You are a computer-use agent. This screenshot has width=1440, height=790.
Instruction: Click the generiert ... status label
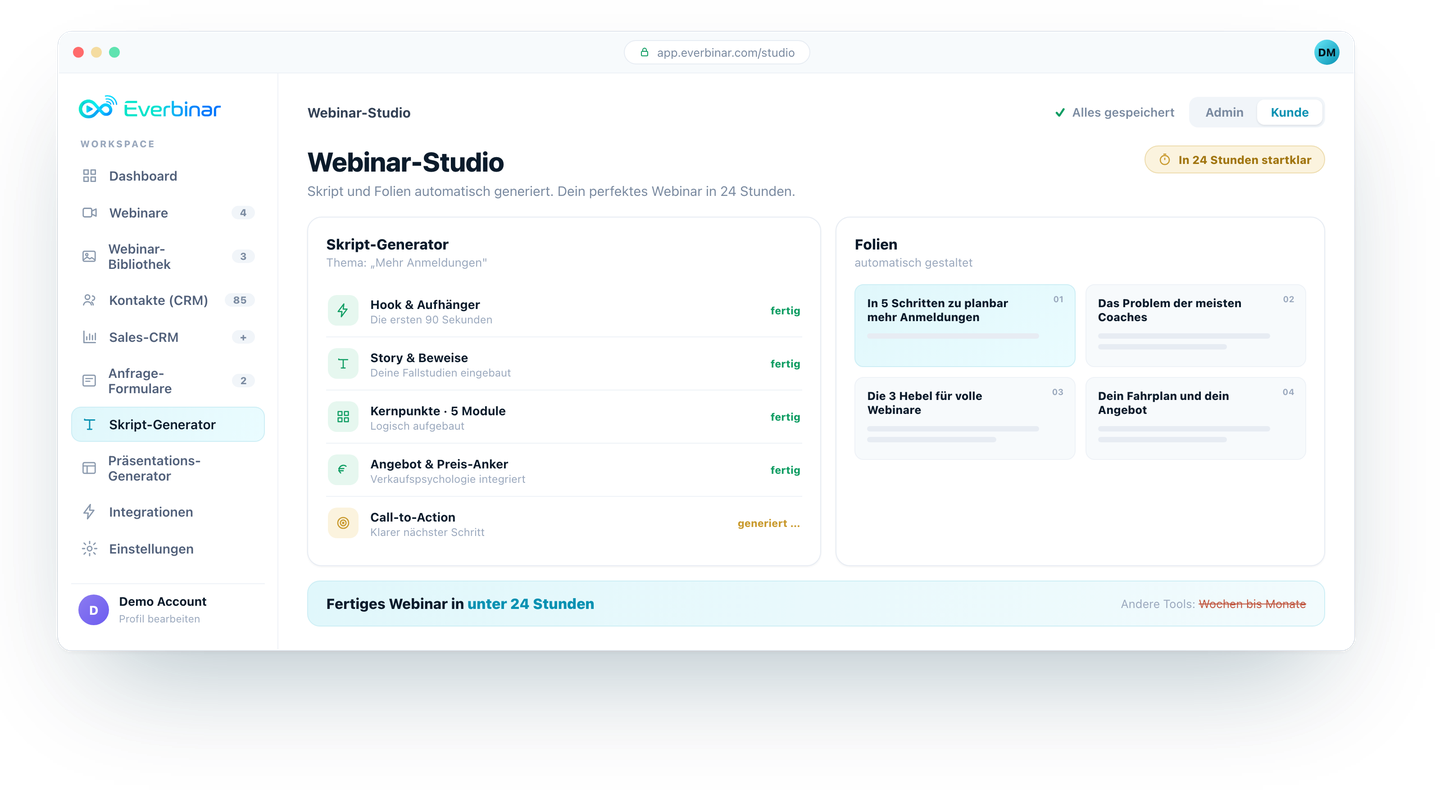(x=769, y=523)
